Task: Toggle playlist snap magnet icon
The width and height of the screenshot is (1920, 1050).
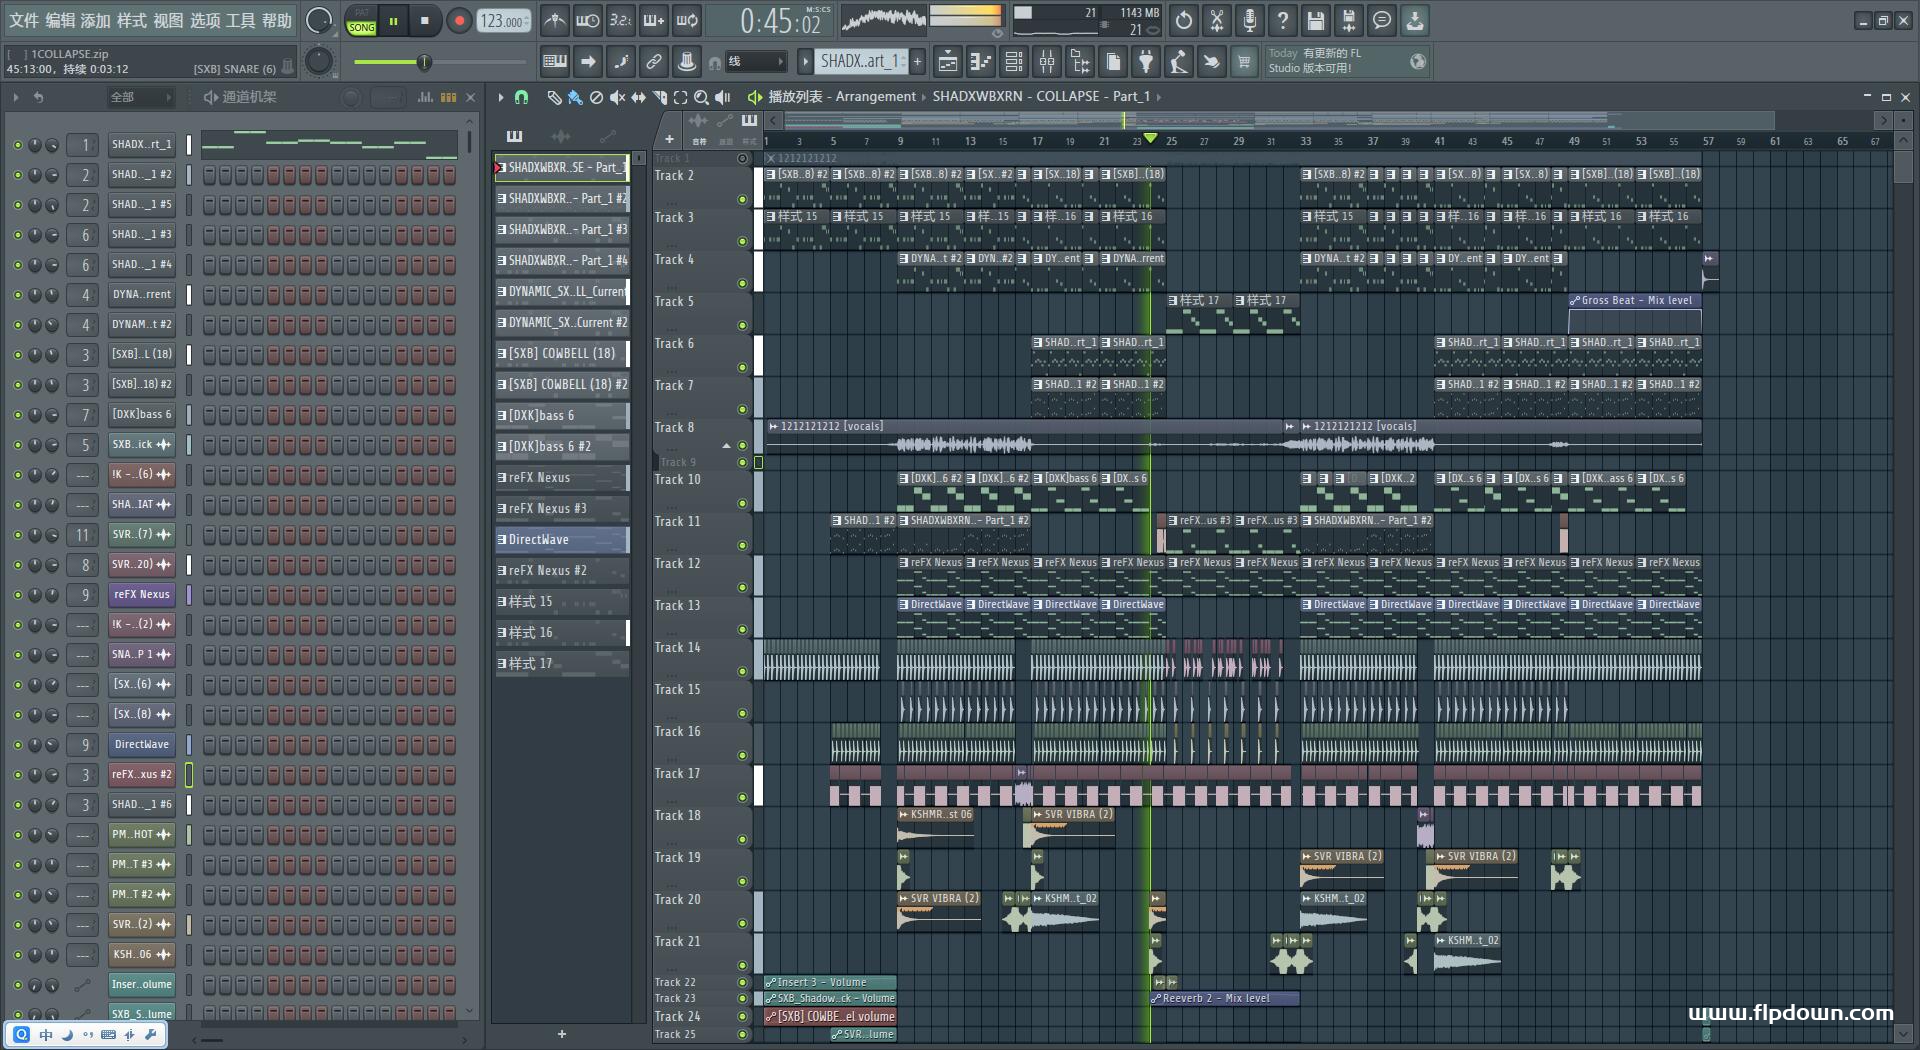Action: pos(521,97)
